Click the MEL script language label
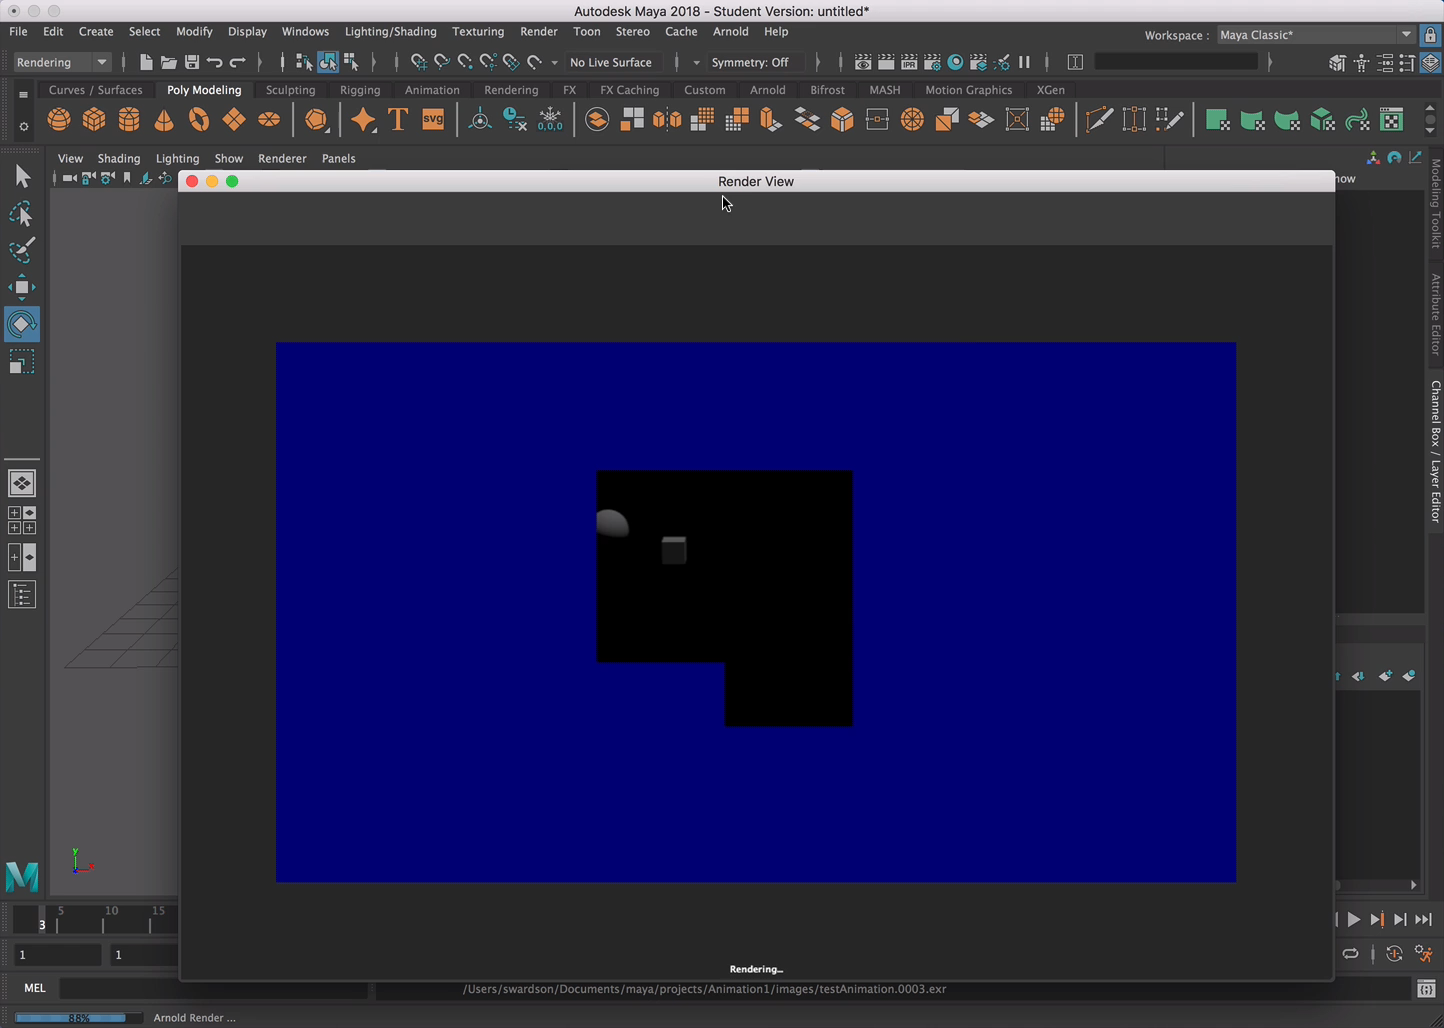Image resolution: width=1444 pixels, height=1028 pixels. click(35, 988)
